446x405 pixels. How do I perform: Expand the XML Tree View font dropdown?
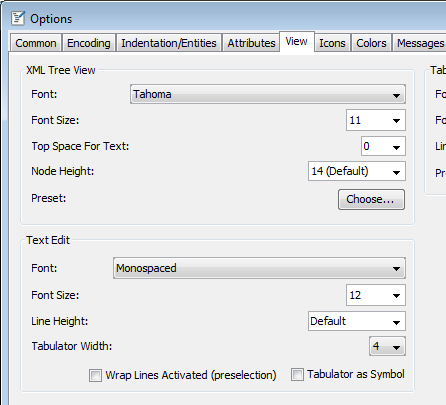tap(268, 94)
